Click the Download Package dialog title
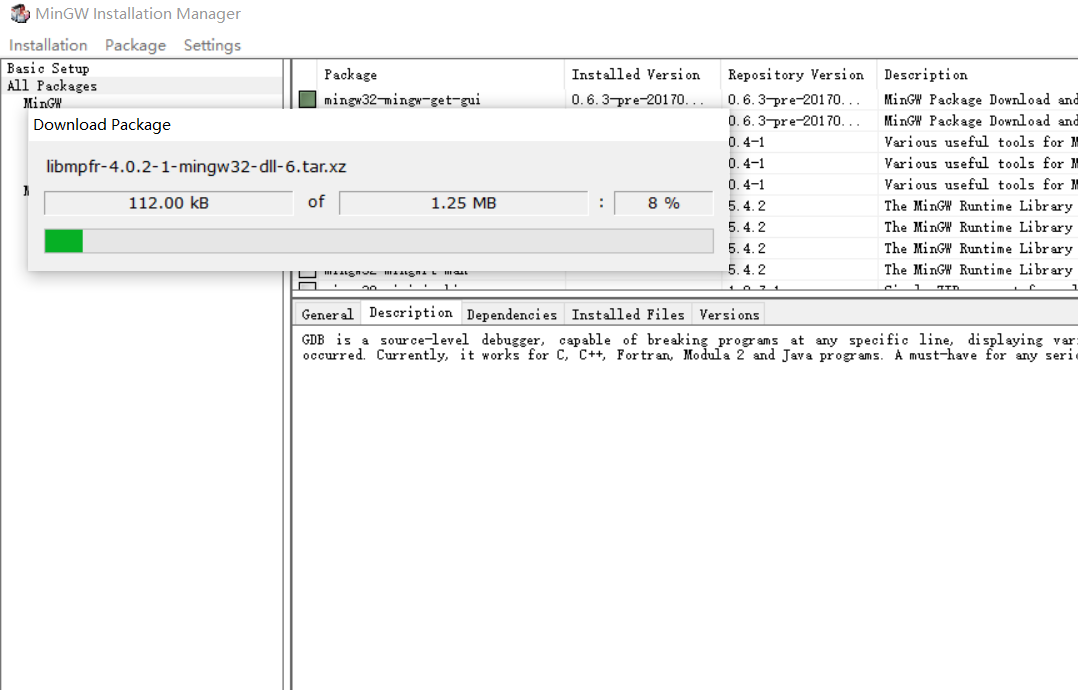The width and height of the screenshot is (1078, 690). (x=102, y=125)
